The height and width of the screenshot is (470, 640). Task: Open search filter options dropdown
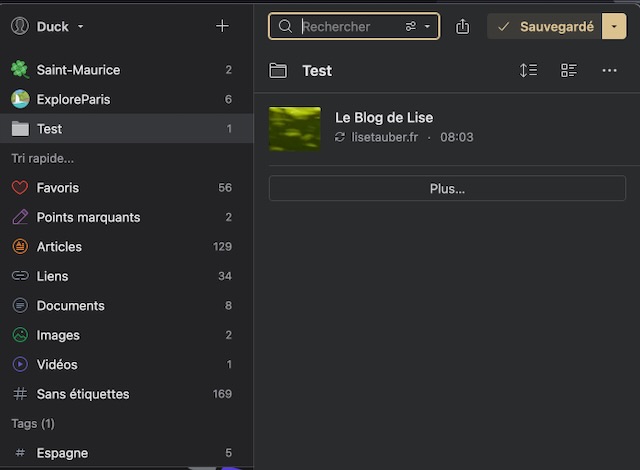tap(417, 27)
